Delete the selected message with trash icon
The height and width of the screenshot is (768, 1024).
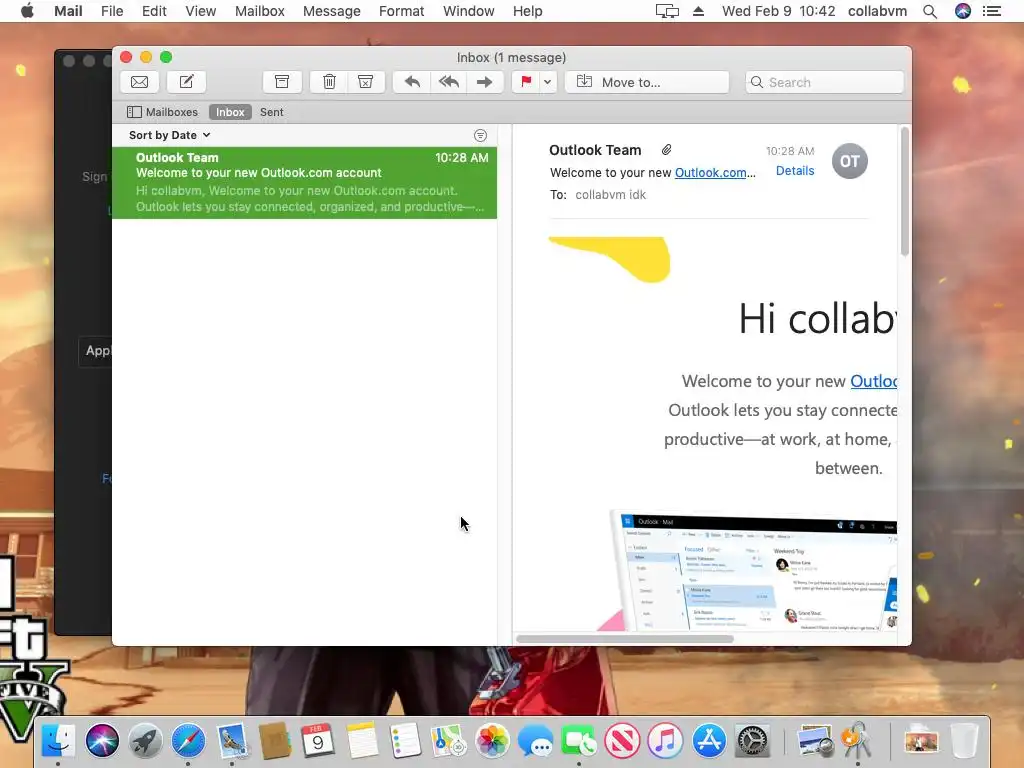click(x=329, y=82)
